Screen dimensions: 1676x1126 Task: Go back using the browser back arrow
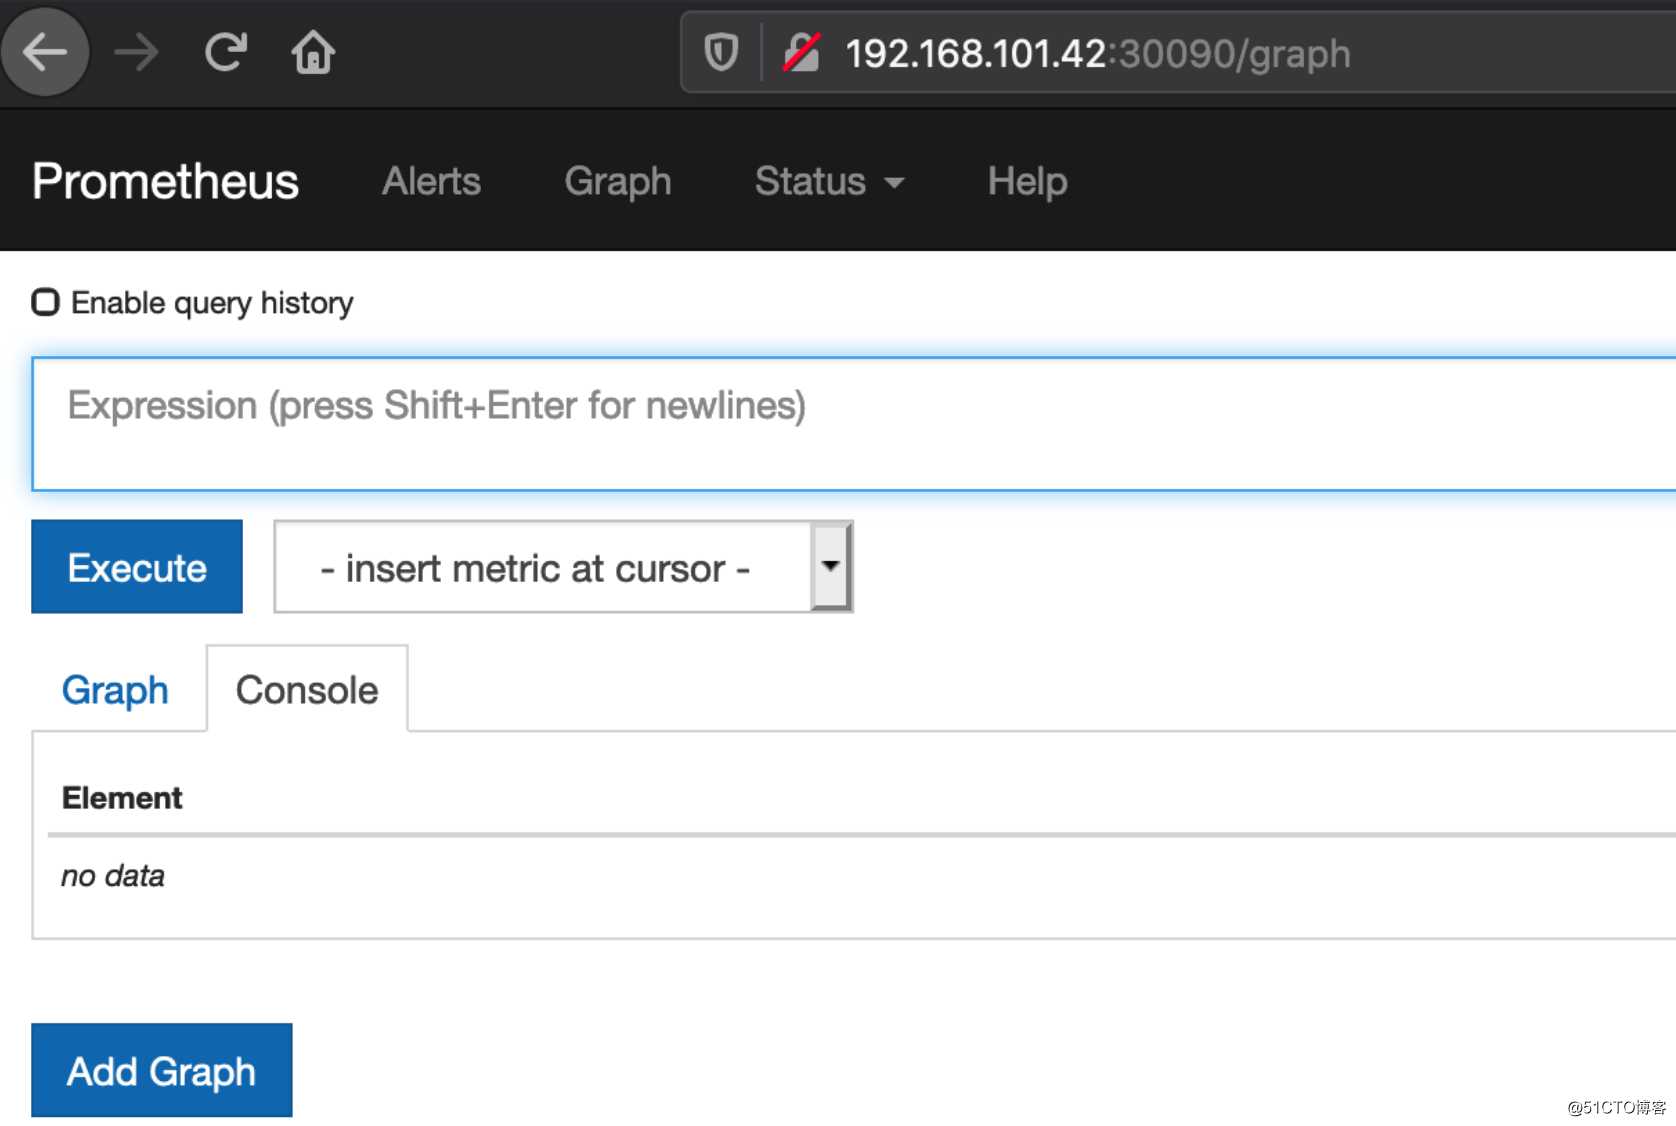coord(44,52)
